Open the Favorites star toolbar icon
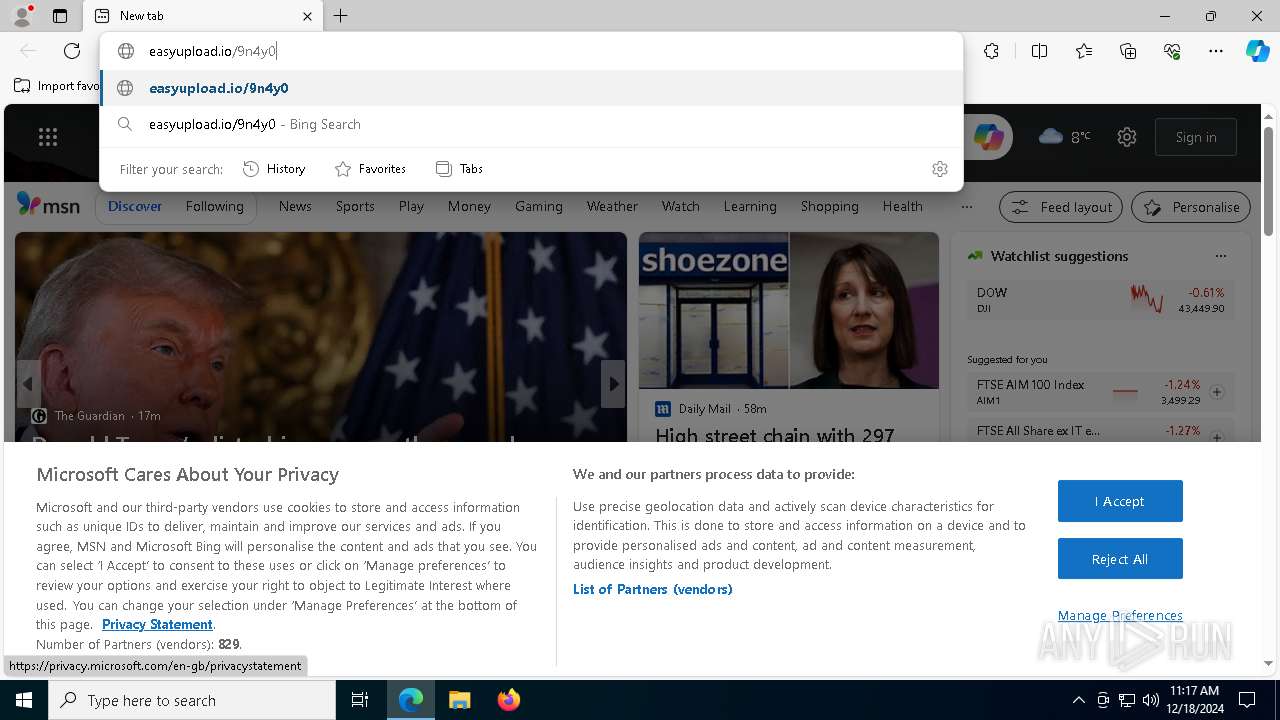 1084,51
